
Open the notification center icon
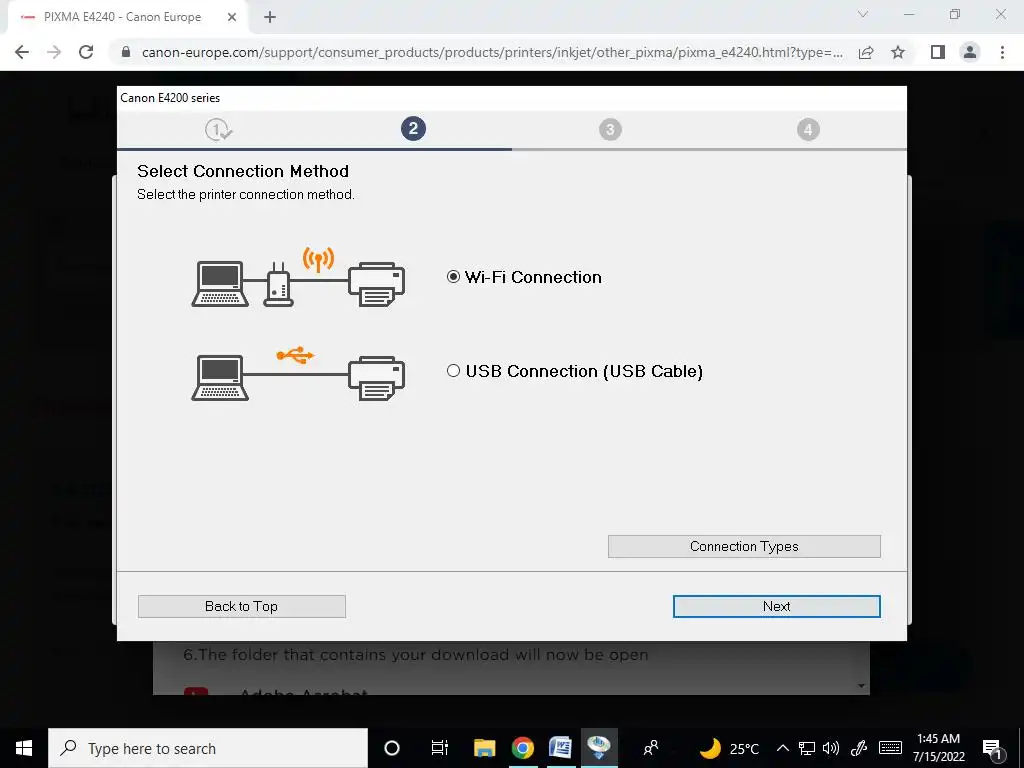992,749
